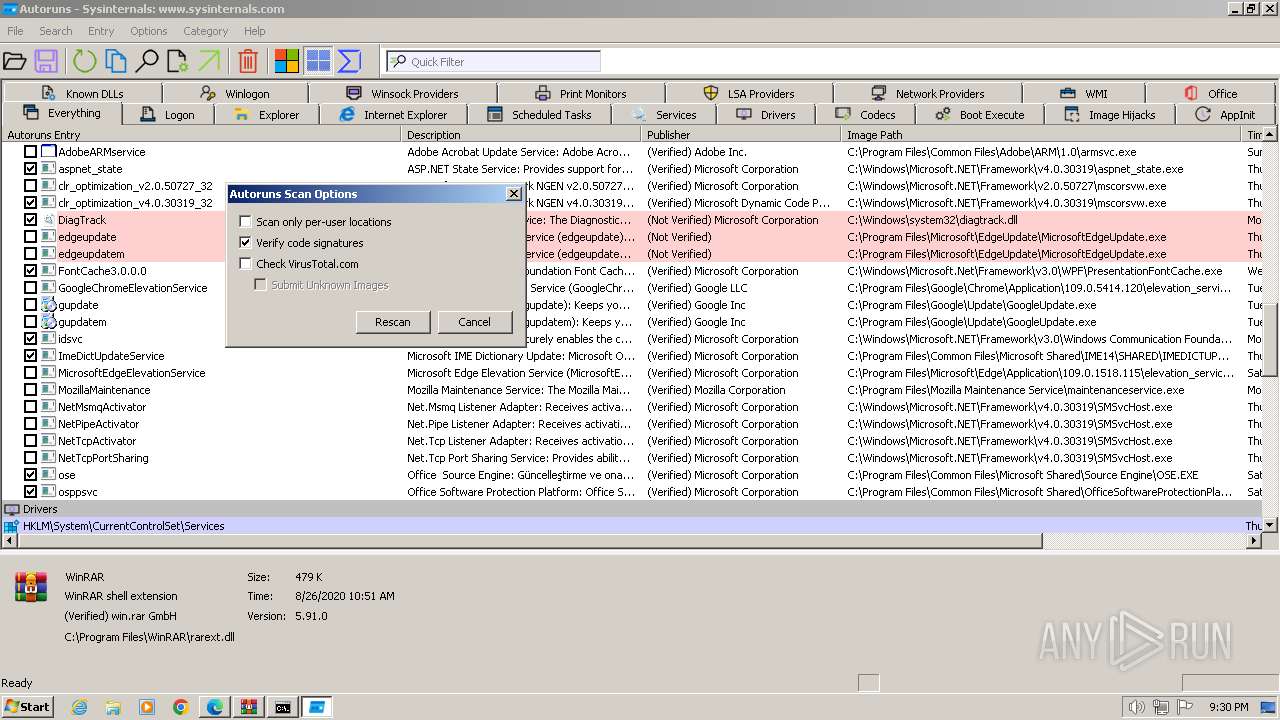This screenshot has height=720, width=1280.
Task: Click the Sigma VirusTotal toolbar icon
Action: click(349, 62)
